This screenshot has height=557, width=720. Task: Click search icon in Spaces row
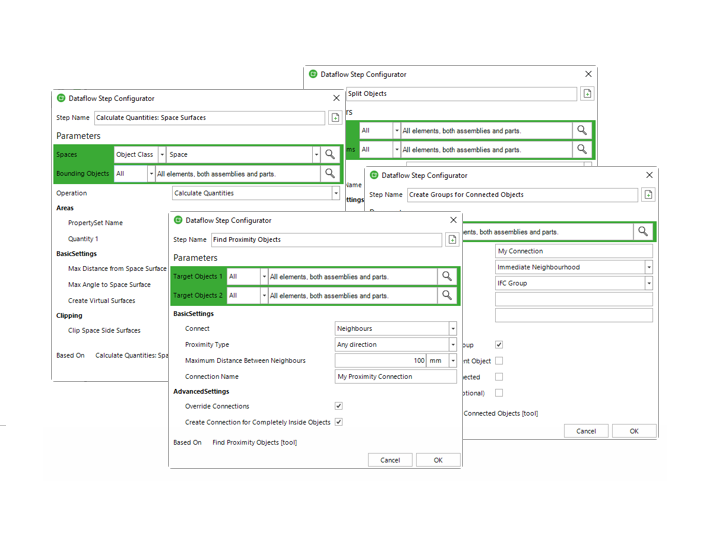(330, 154)
